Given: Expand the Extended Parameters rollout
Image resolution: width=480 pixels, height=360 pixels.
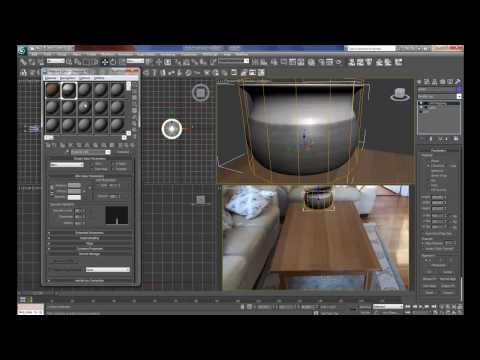Looking at the screenshot, I should [x=89, y=233].
